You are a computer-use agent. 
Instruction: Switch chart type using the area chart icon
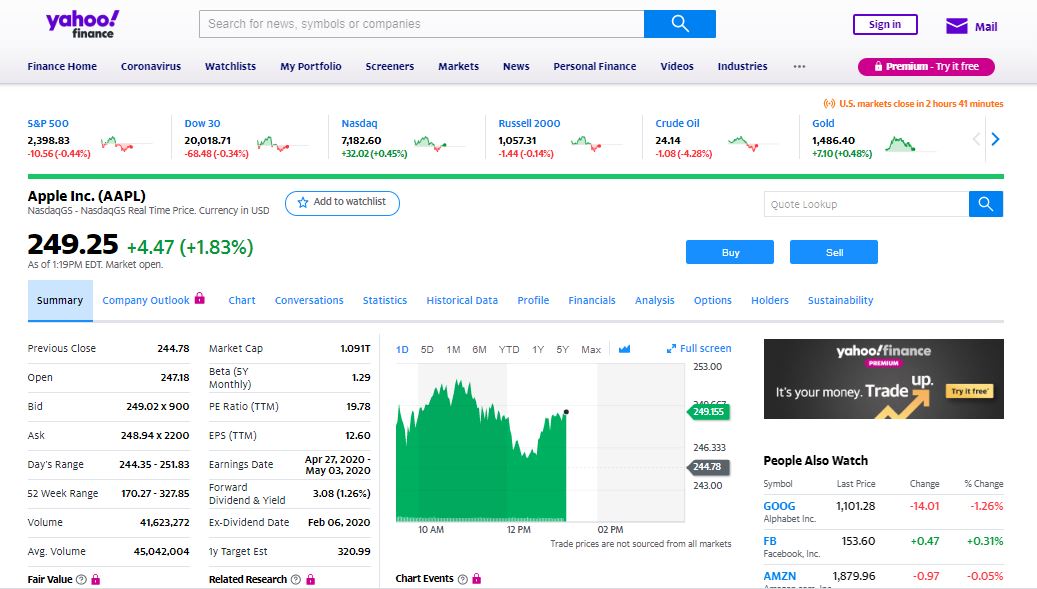624,349
